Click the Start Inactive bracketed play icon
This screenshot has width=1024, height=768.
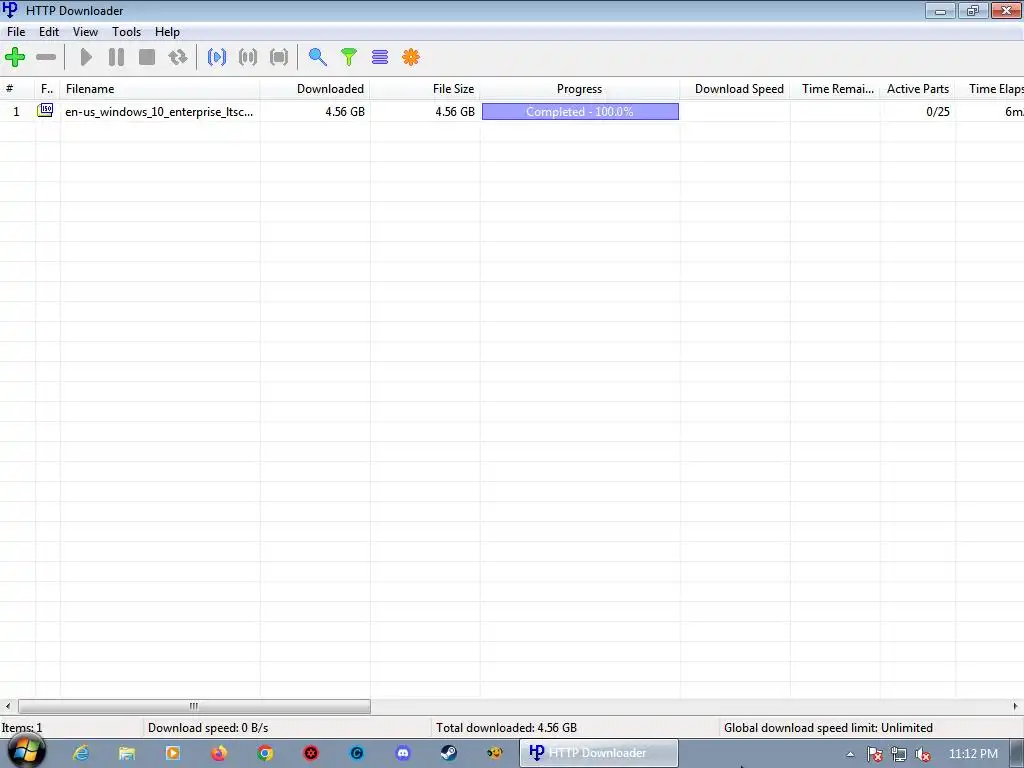pyautogui.click(x=217, y=57)
